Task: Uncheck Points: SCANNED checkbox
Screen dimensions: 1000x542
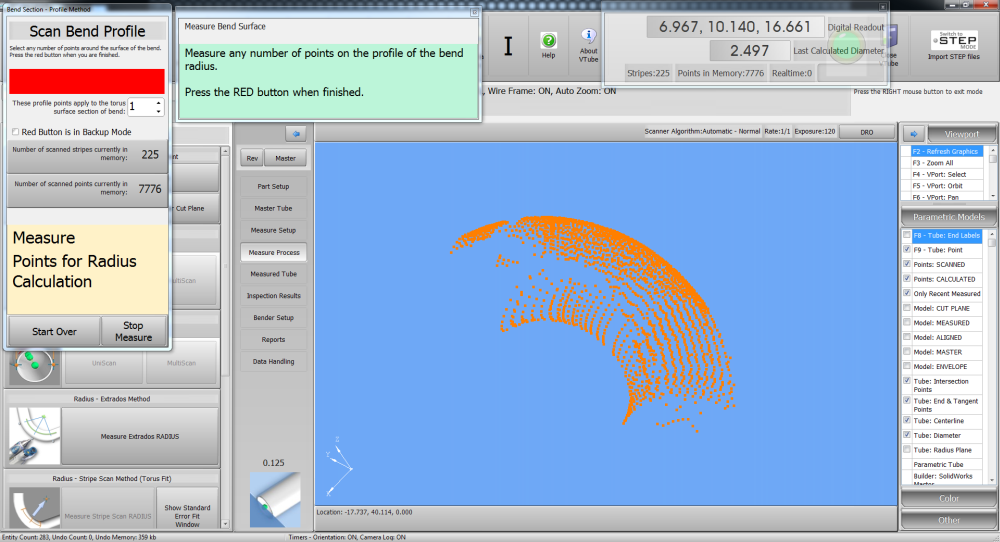Action: 906,264
